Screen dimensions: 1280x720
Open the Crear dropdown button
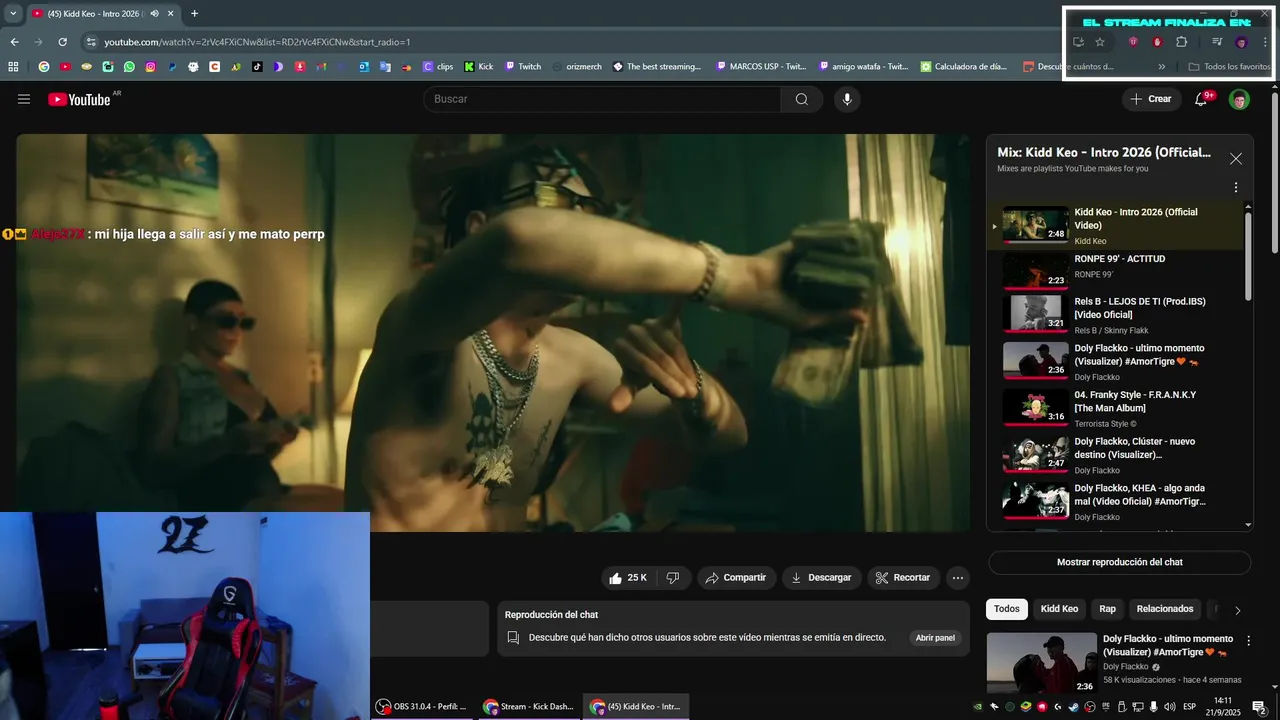coord(1150,99)
